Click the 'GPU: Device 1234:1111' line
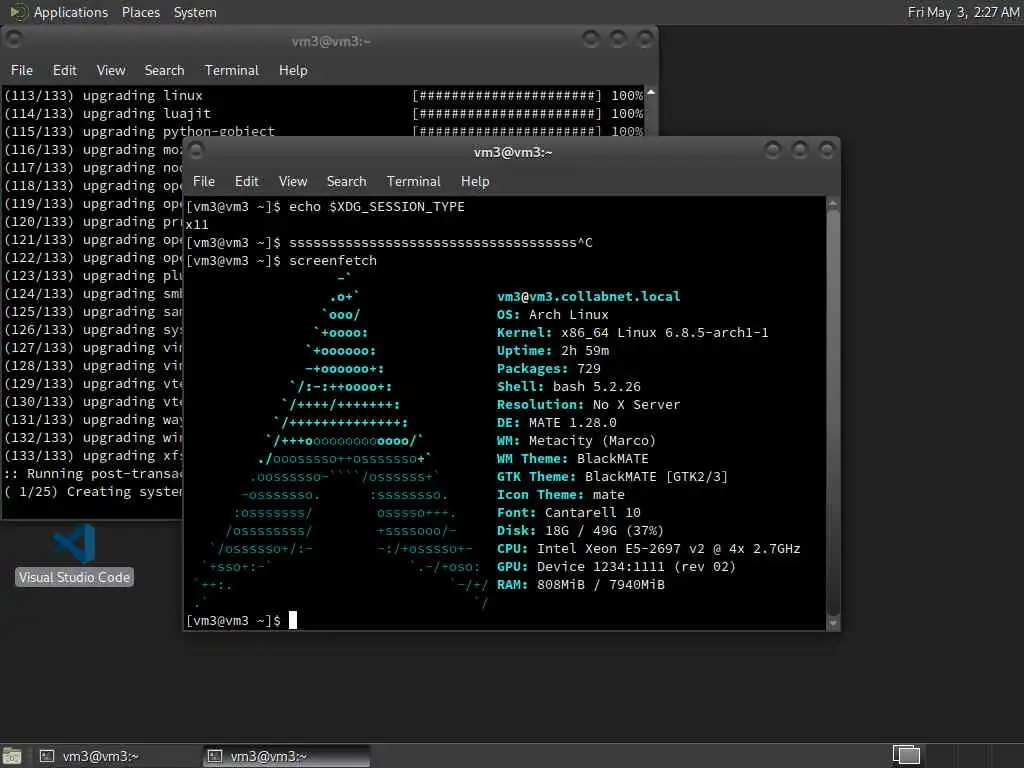 tap(616, 567)
